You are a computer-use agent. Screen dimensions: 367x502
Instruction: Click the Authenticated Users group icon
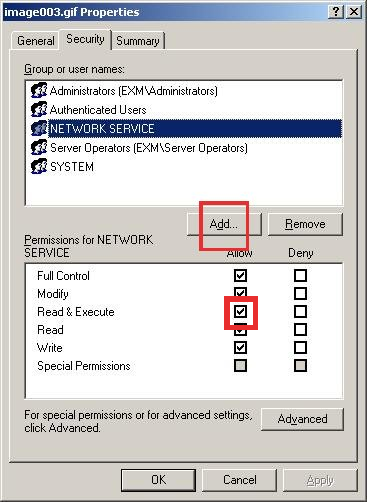(x=39, y=109)
